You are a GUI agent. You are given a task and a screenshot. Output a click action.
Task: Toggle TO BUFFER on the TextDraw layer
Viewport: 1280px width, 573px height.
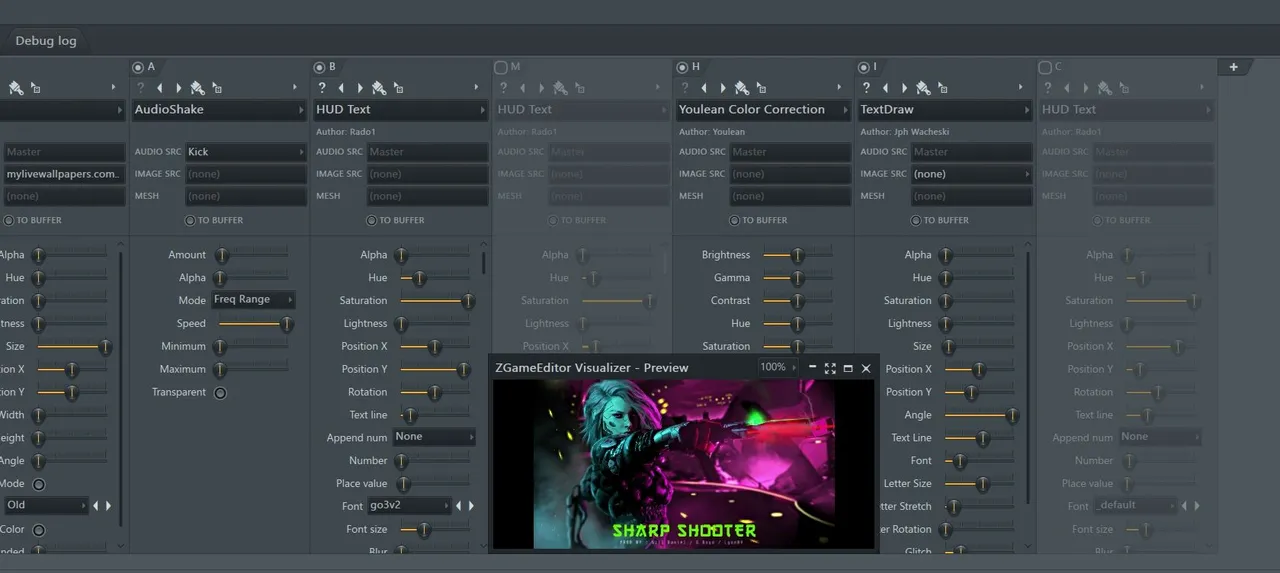pos(916,220)
